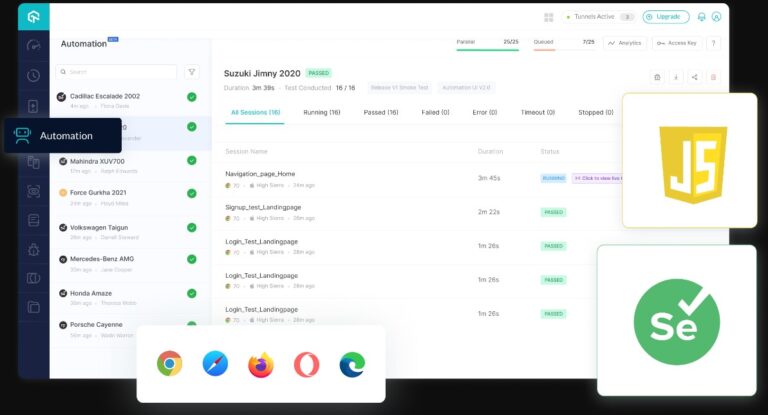Screen dimensions: 768x415
Task: Click the Chrome browser icon
Action: pos(169,364)
